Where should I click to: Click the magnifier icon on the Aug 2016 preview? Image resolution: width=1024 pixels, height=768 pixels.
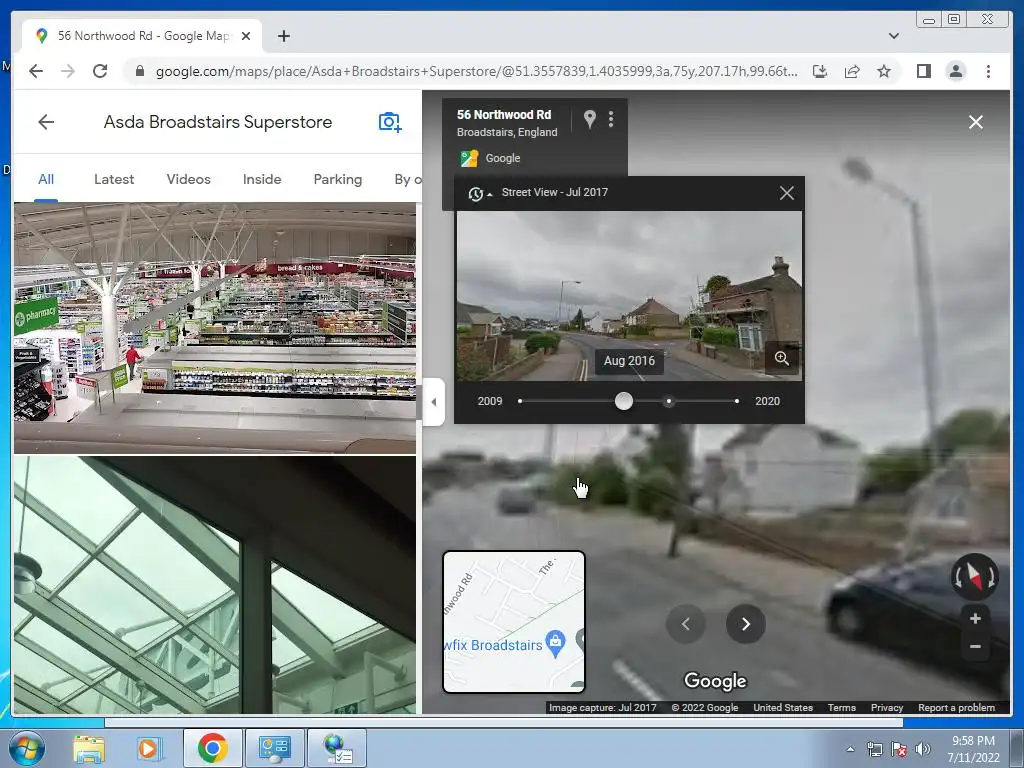click(x=782, y=358)
